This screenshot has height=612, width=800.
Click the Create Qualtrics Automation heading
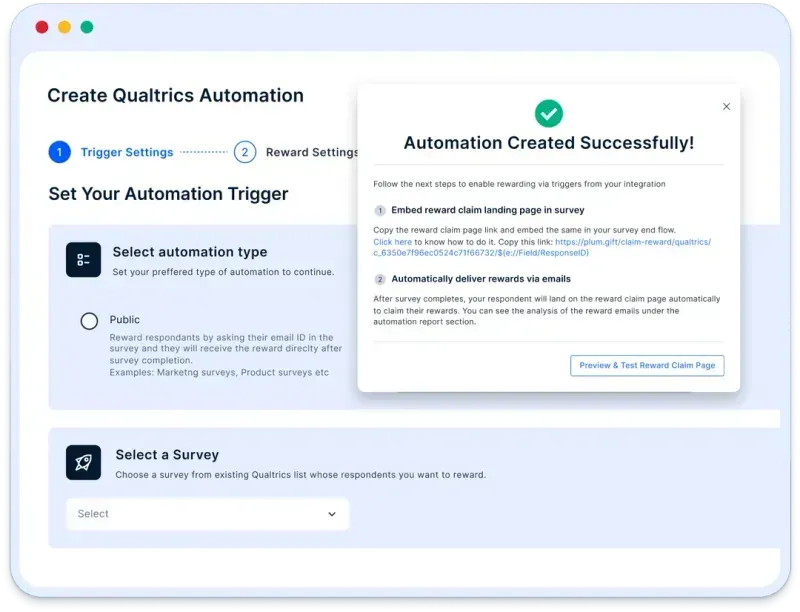pyautogui.click(x=176, y=95)
